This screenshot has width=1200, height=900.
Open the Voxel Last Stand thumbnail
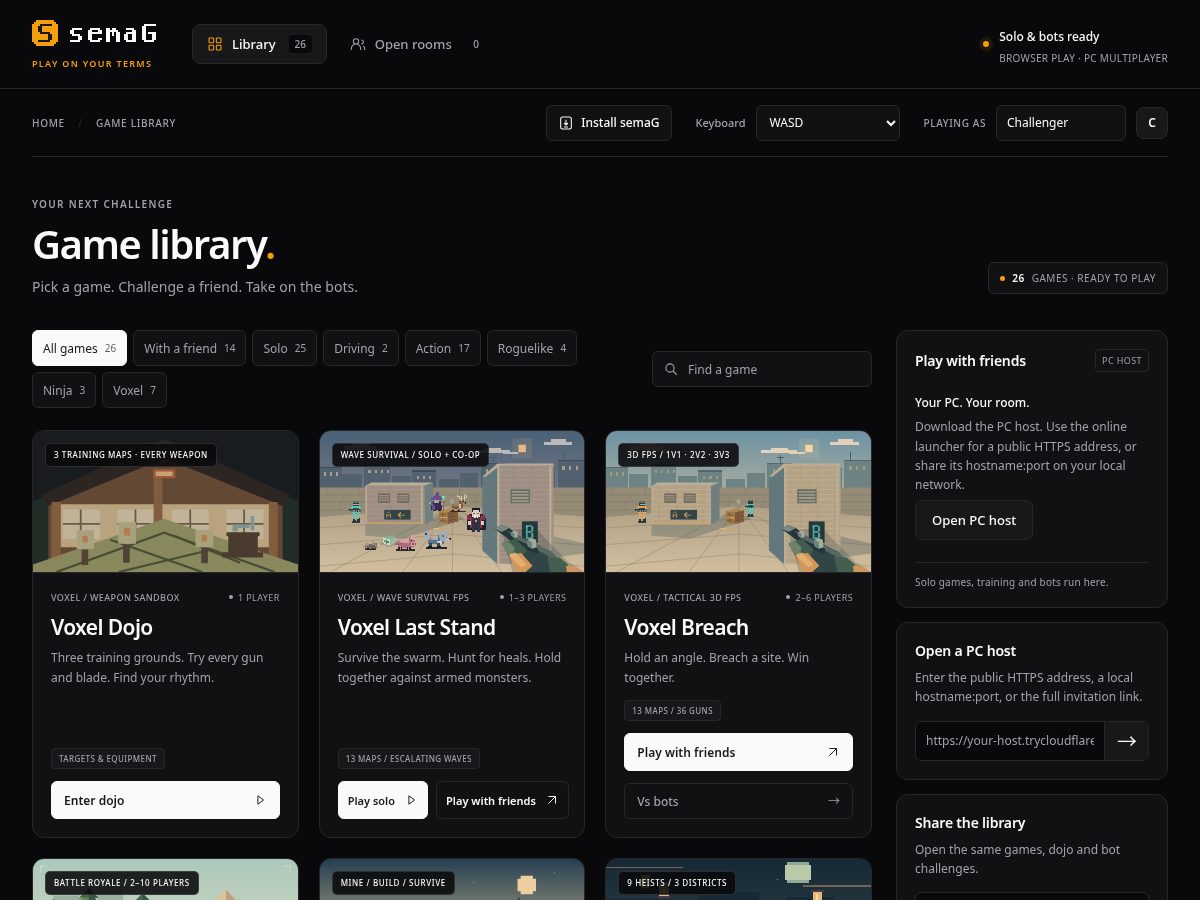[x=452, y=502]
